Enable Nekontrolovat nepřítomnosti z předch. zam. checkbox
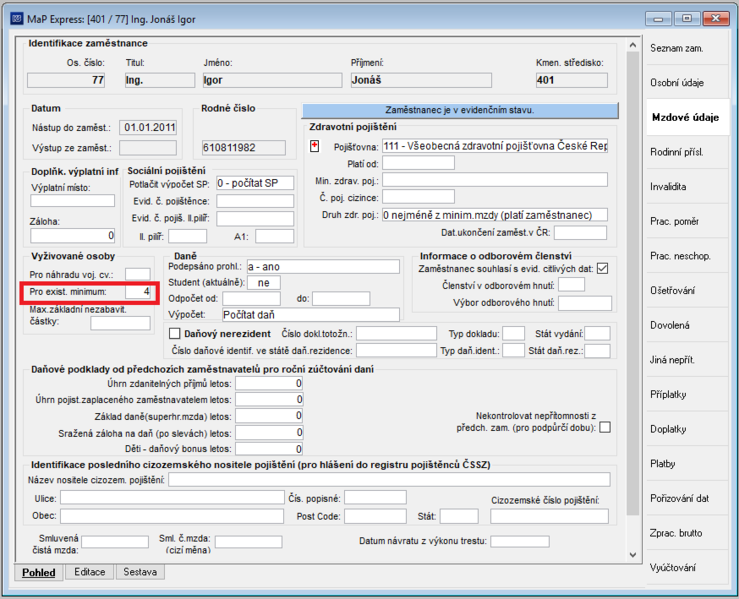 tap(605, 427)
